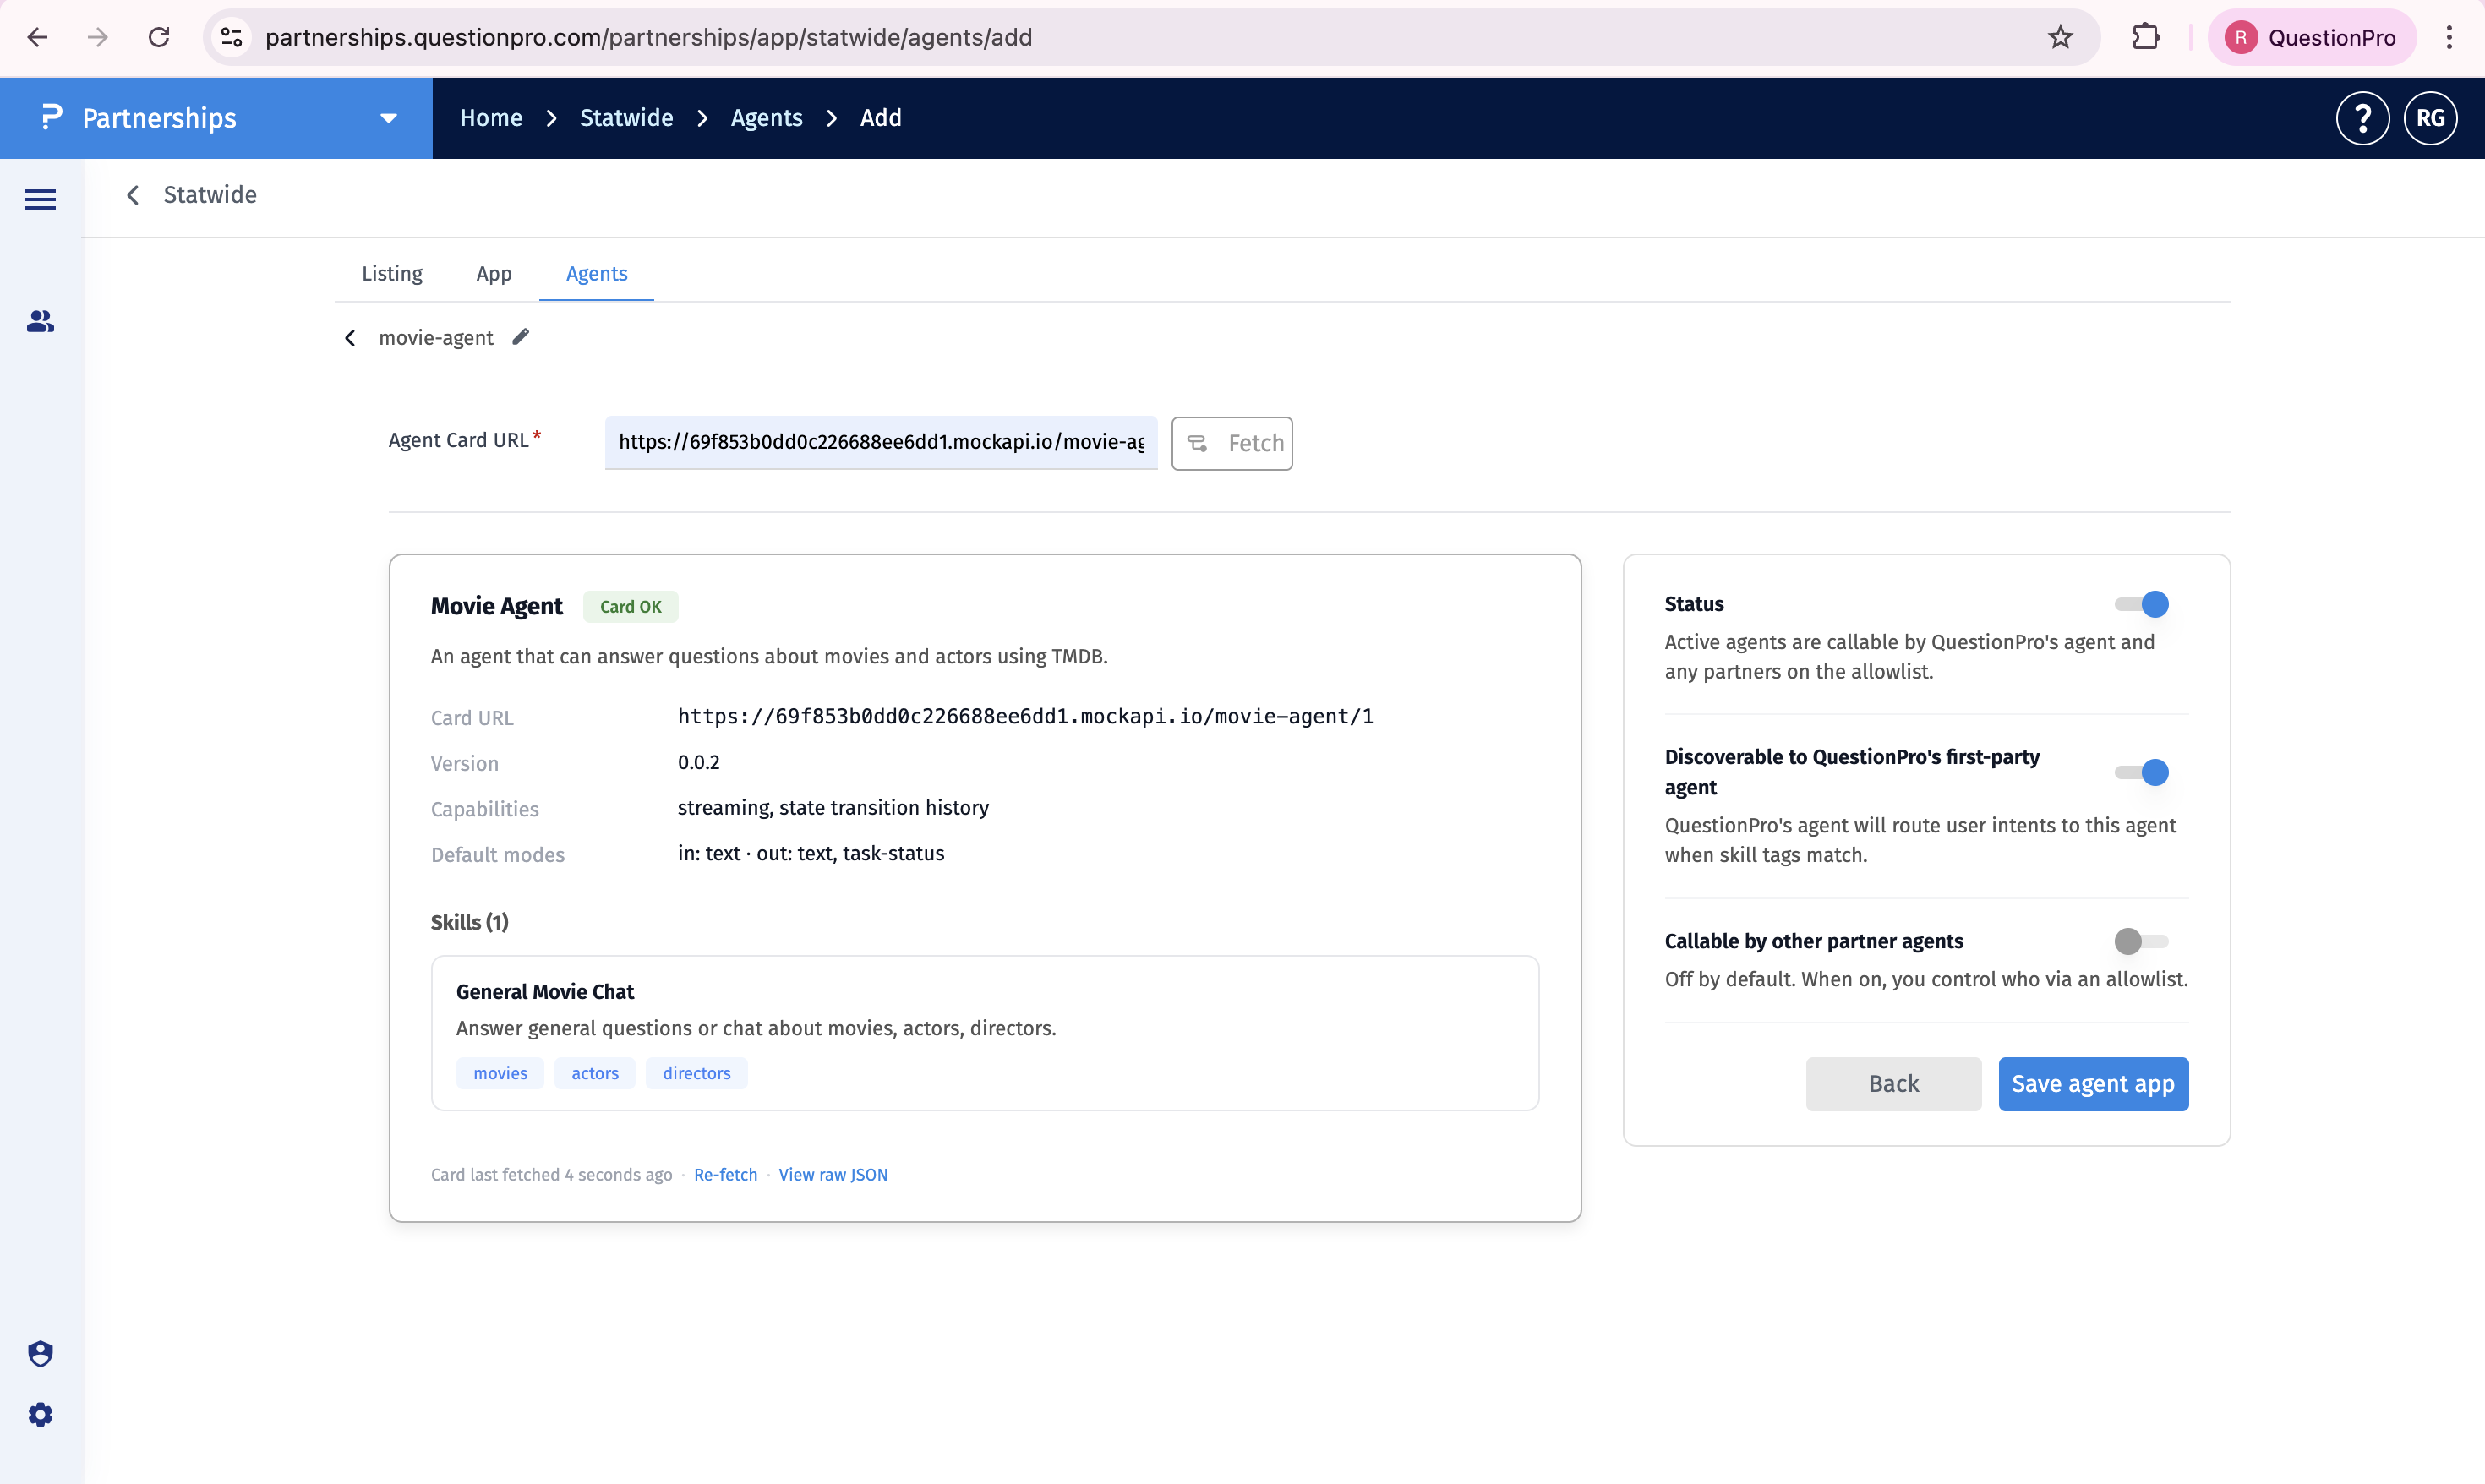Switch to the App tab

[494, 273]
